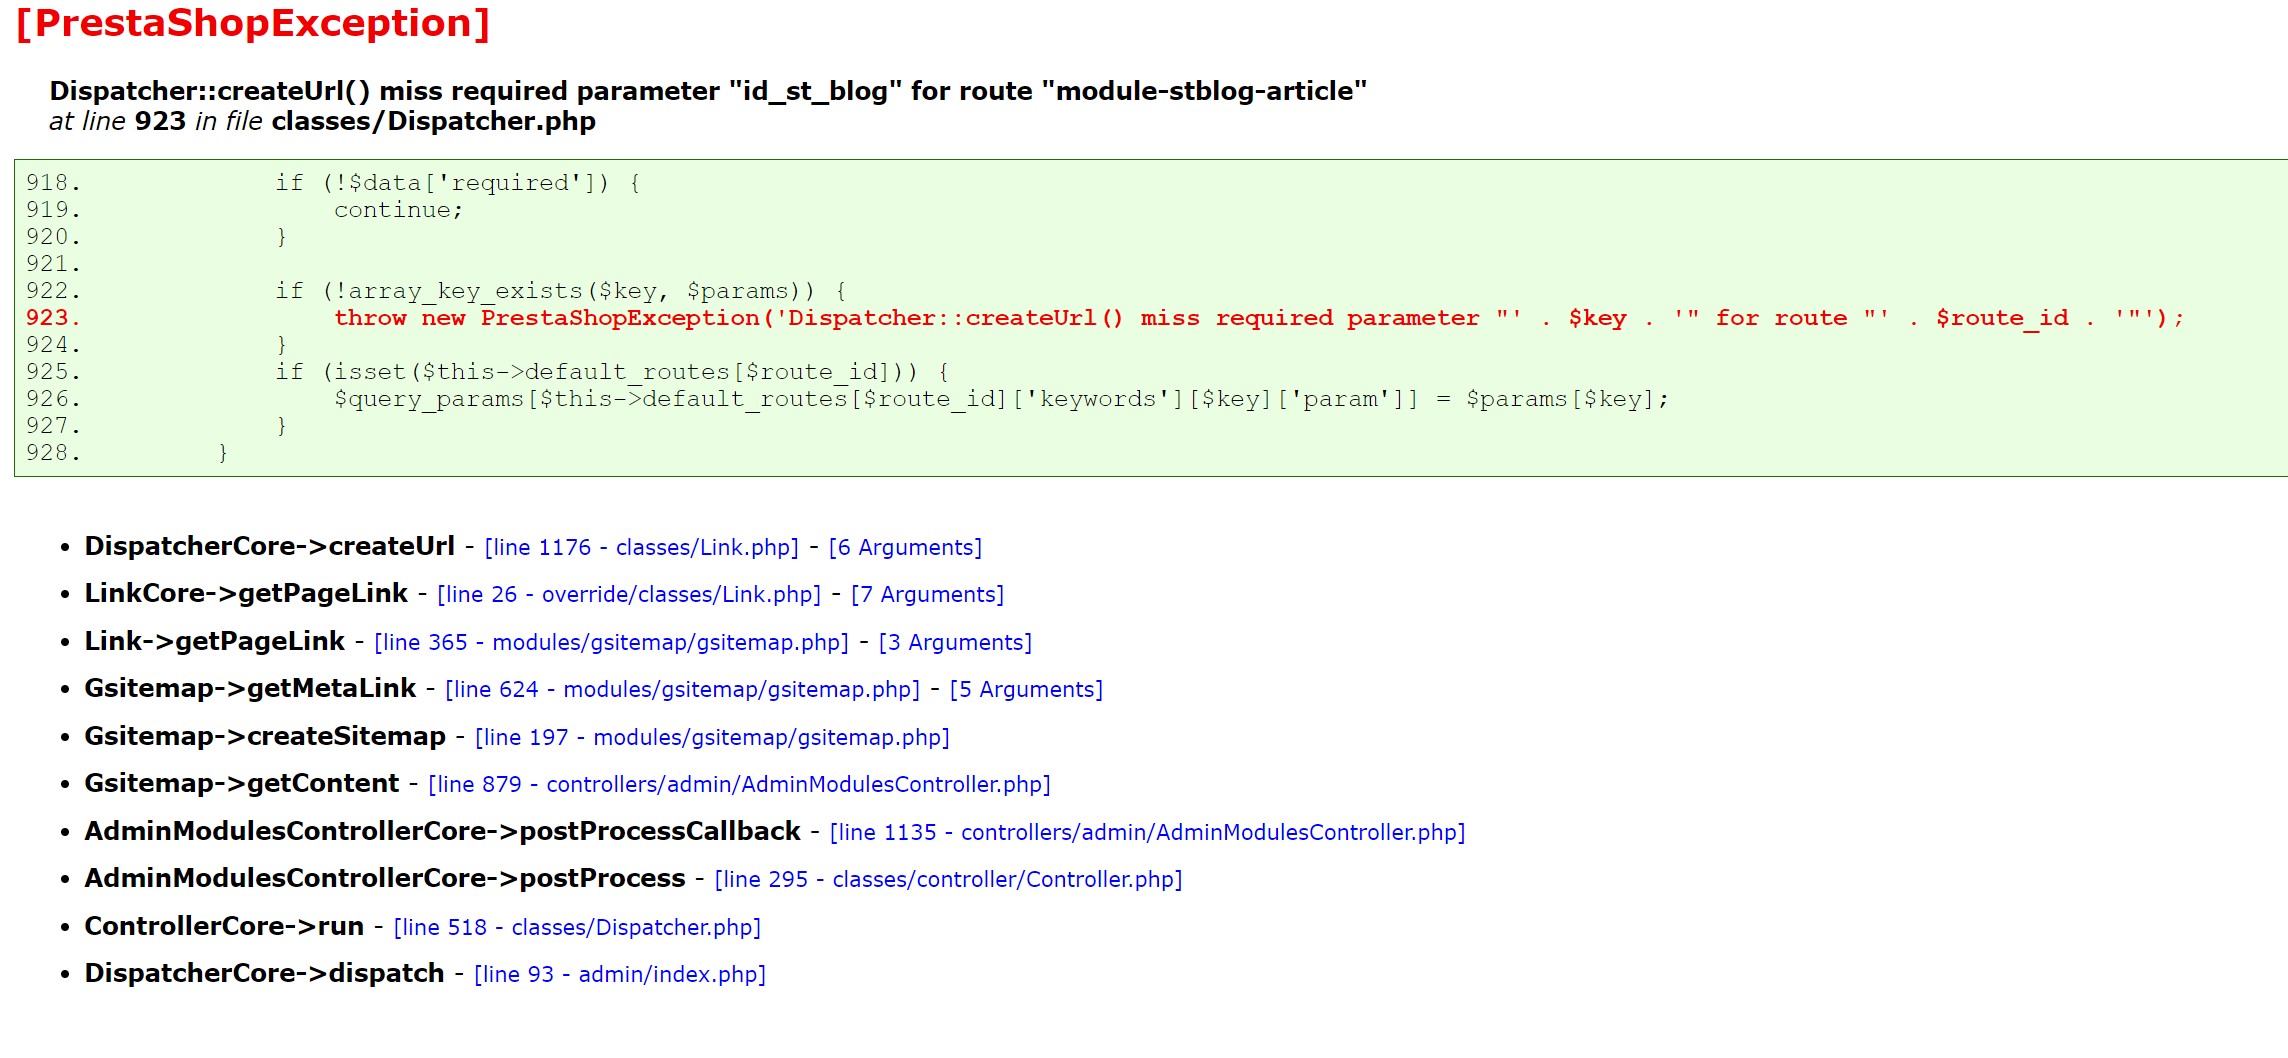Viewport: 2288px width, 1058px height.
Task: Click 'AdminModulesControllerCore->postProcessCallback' stack entry text
Action: click(442, 831)
